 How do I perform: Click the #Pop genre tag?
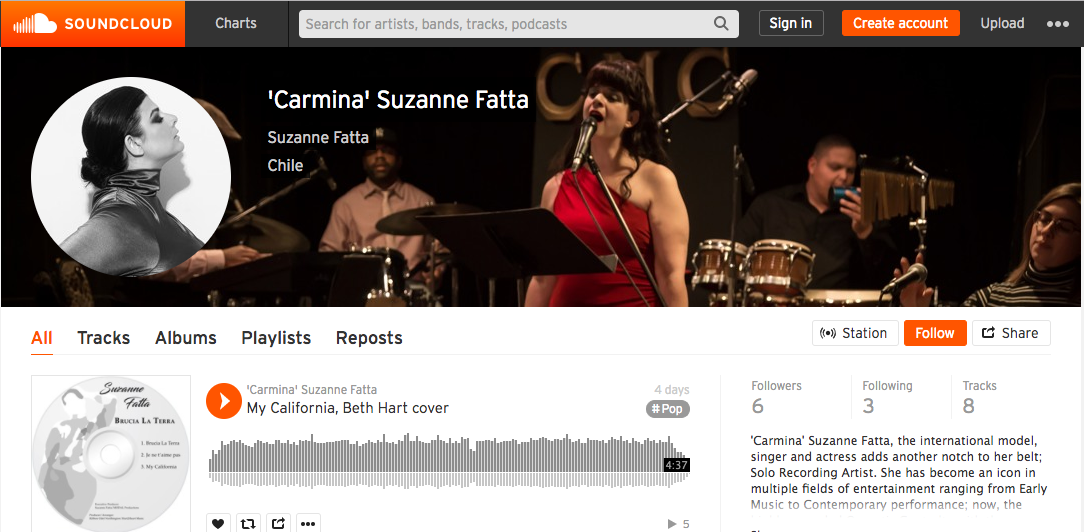[668, 409]
